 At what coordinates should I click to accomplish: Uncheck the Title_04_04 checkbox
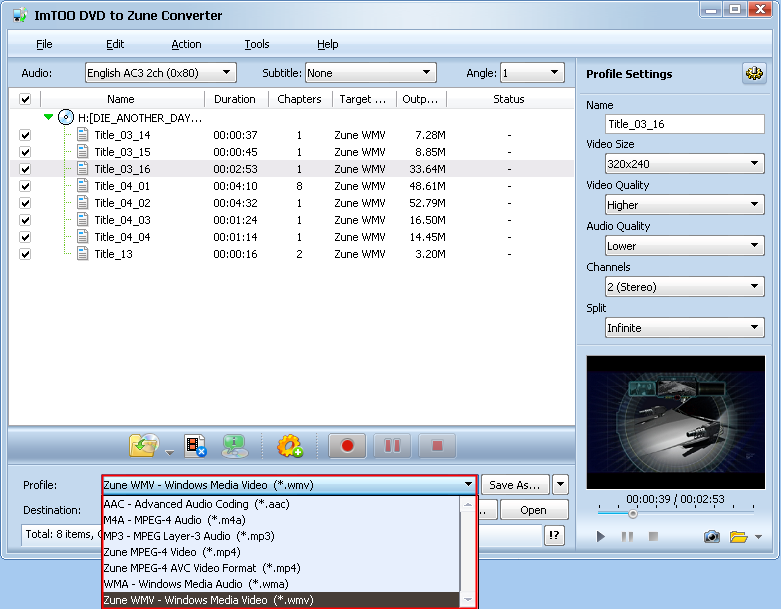click(x=25, y=237)
